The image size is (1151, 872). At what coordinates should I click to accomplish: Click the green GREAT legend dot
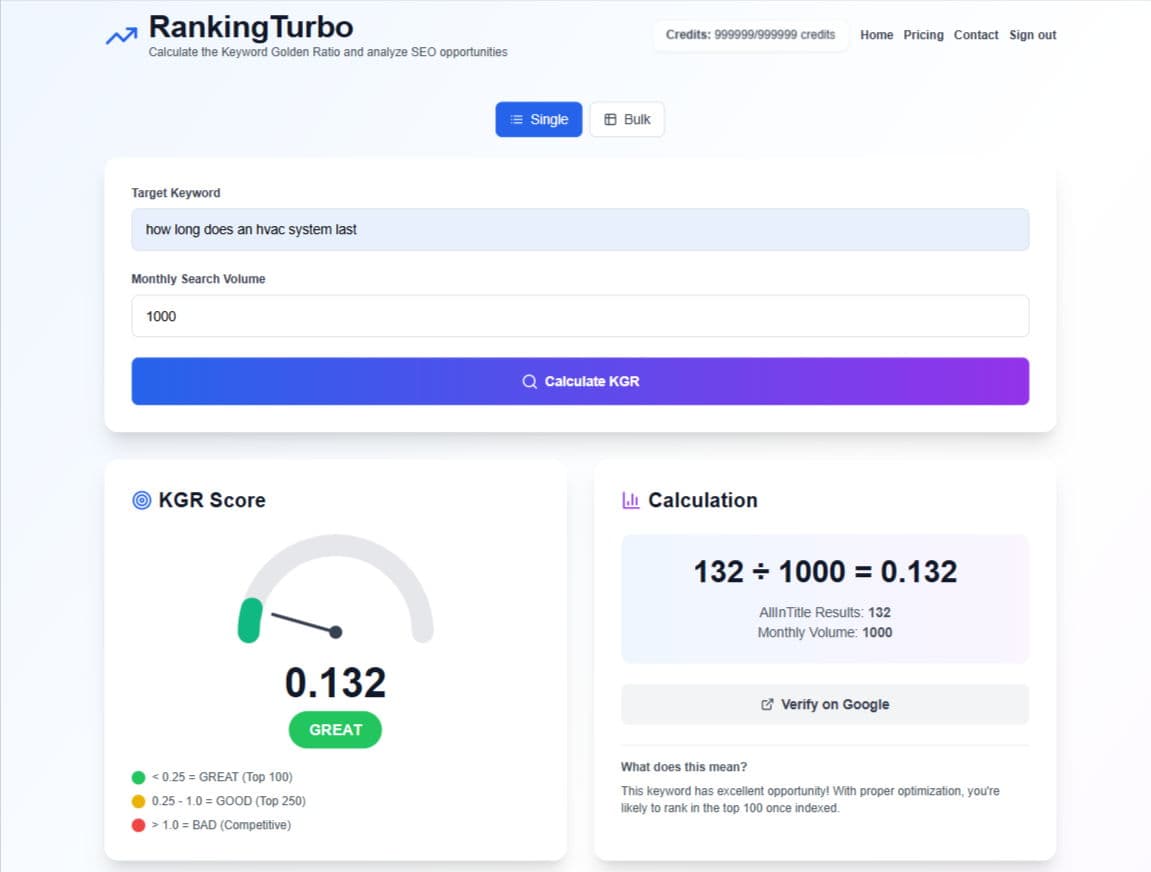coord(138,777)
